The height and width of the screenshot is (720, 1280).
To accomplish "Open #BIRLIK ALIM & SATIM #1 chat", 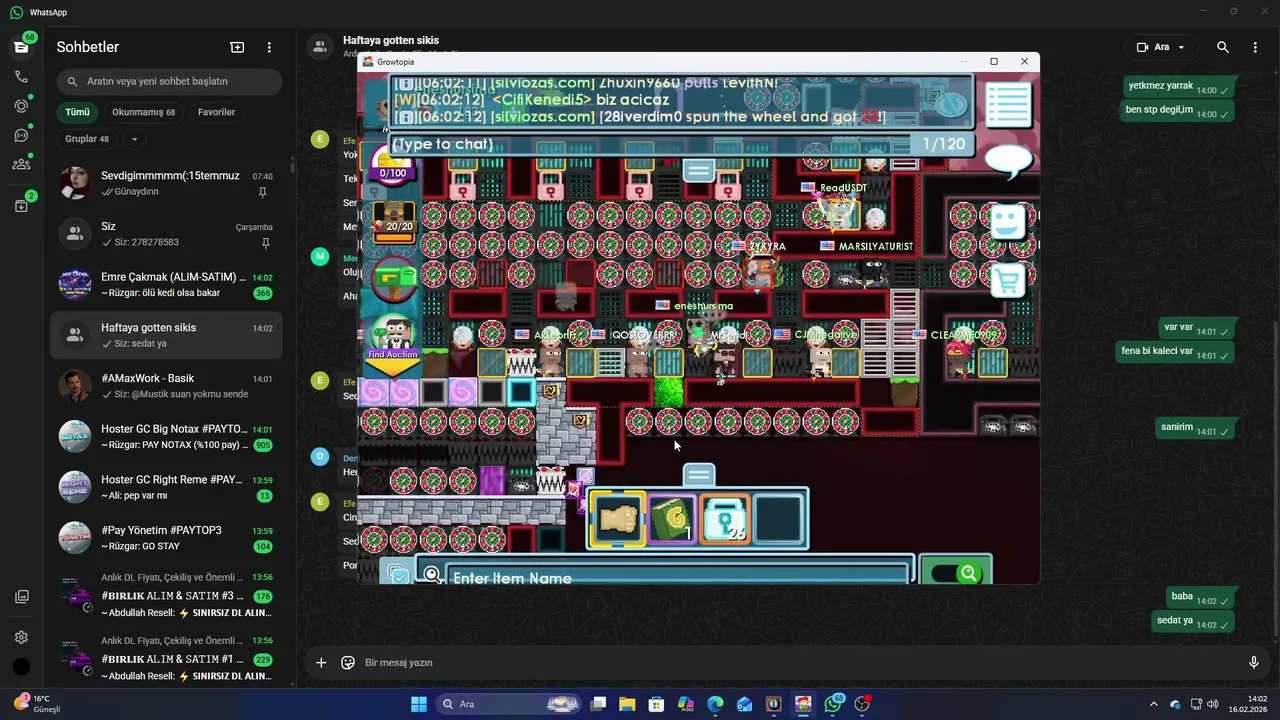I will pyautogui.click(x=166, y=660).
